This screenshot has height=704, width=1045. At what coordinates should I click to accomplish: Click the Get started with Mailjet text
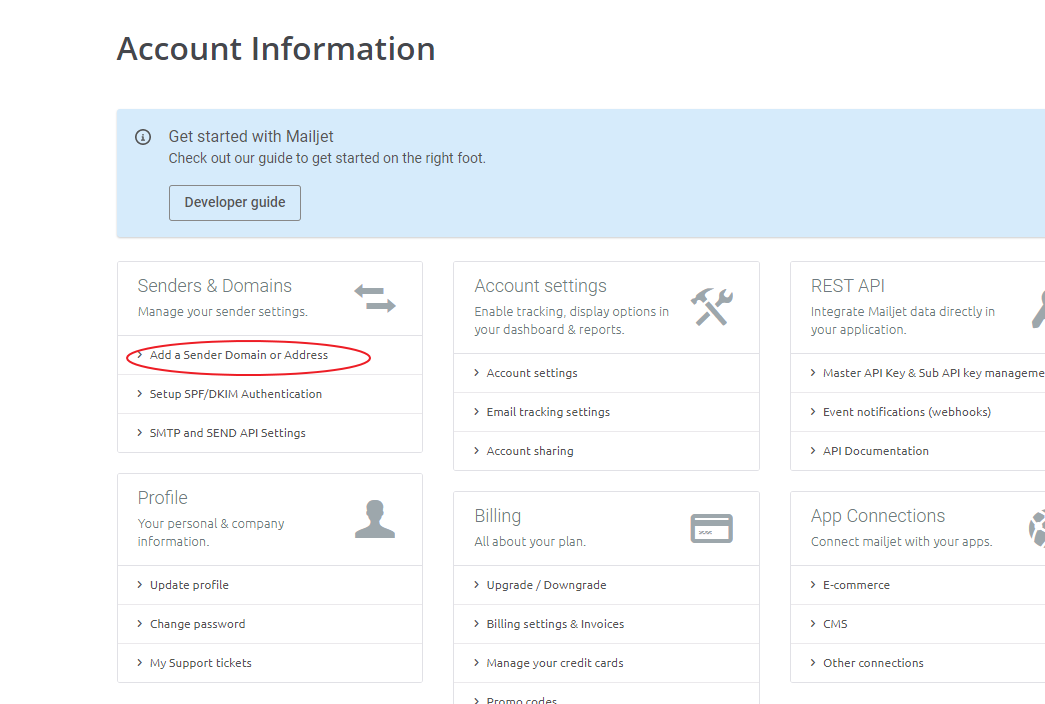tap(251, 137)
